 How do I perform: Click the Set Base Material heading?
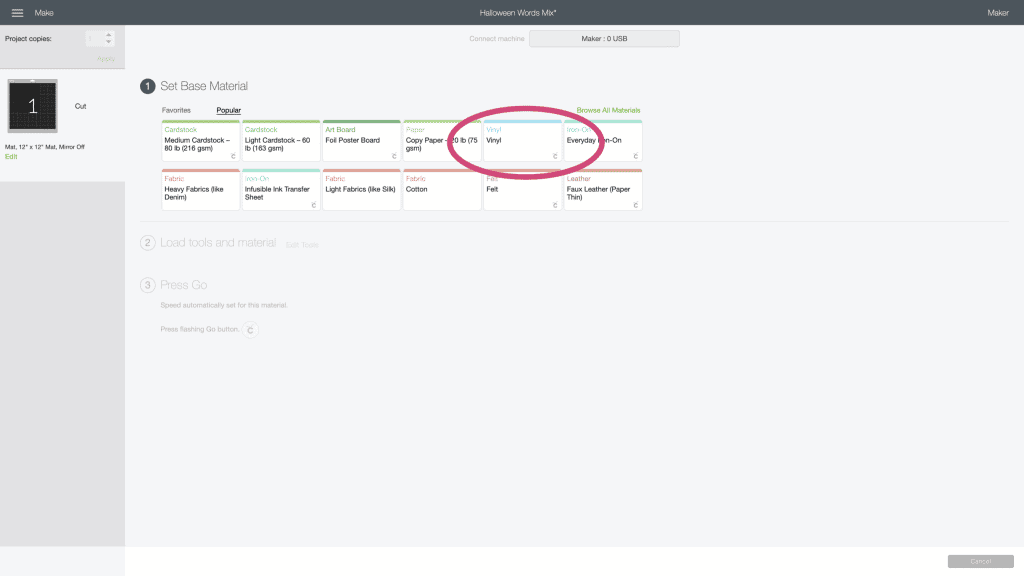(204, 86)
